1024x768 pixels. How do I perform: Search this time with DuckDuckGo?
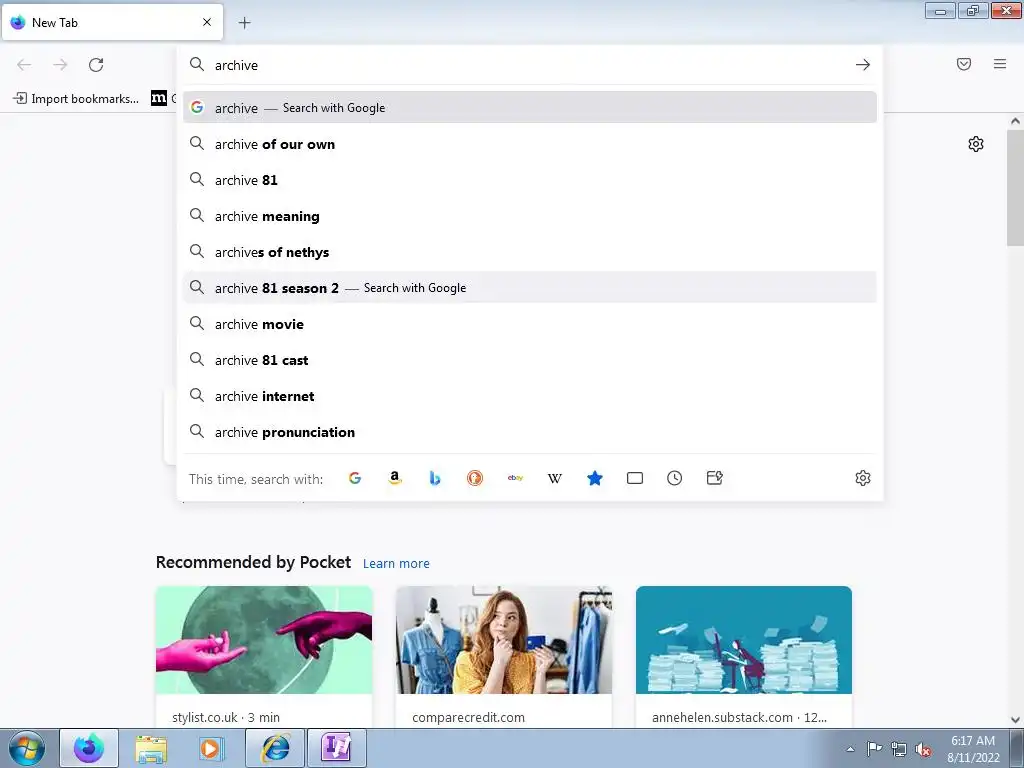(475, 478)
